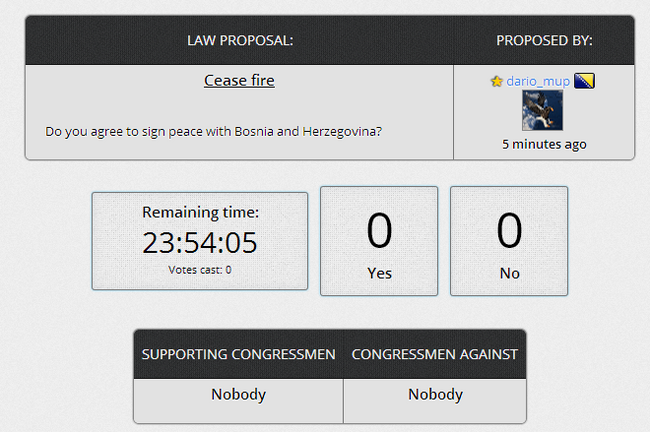Image resolution: width=650 pixels, height=432 pixels.
Task: Select the PROPOSED BY header
Action: [544, 40]
